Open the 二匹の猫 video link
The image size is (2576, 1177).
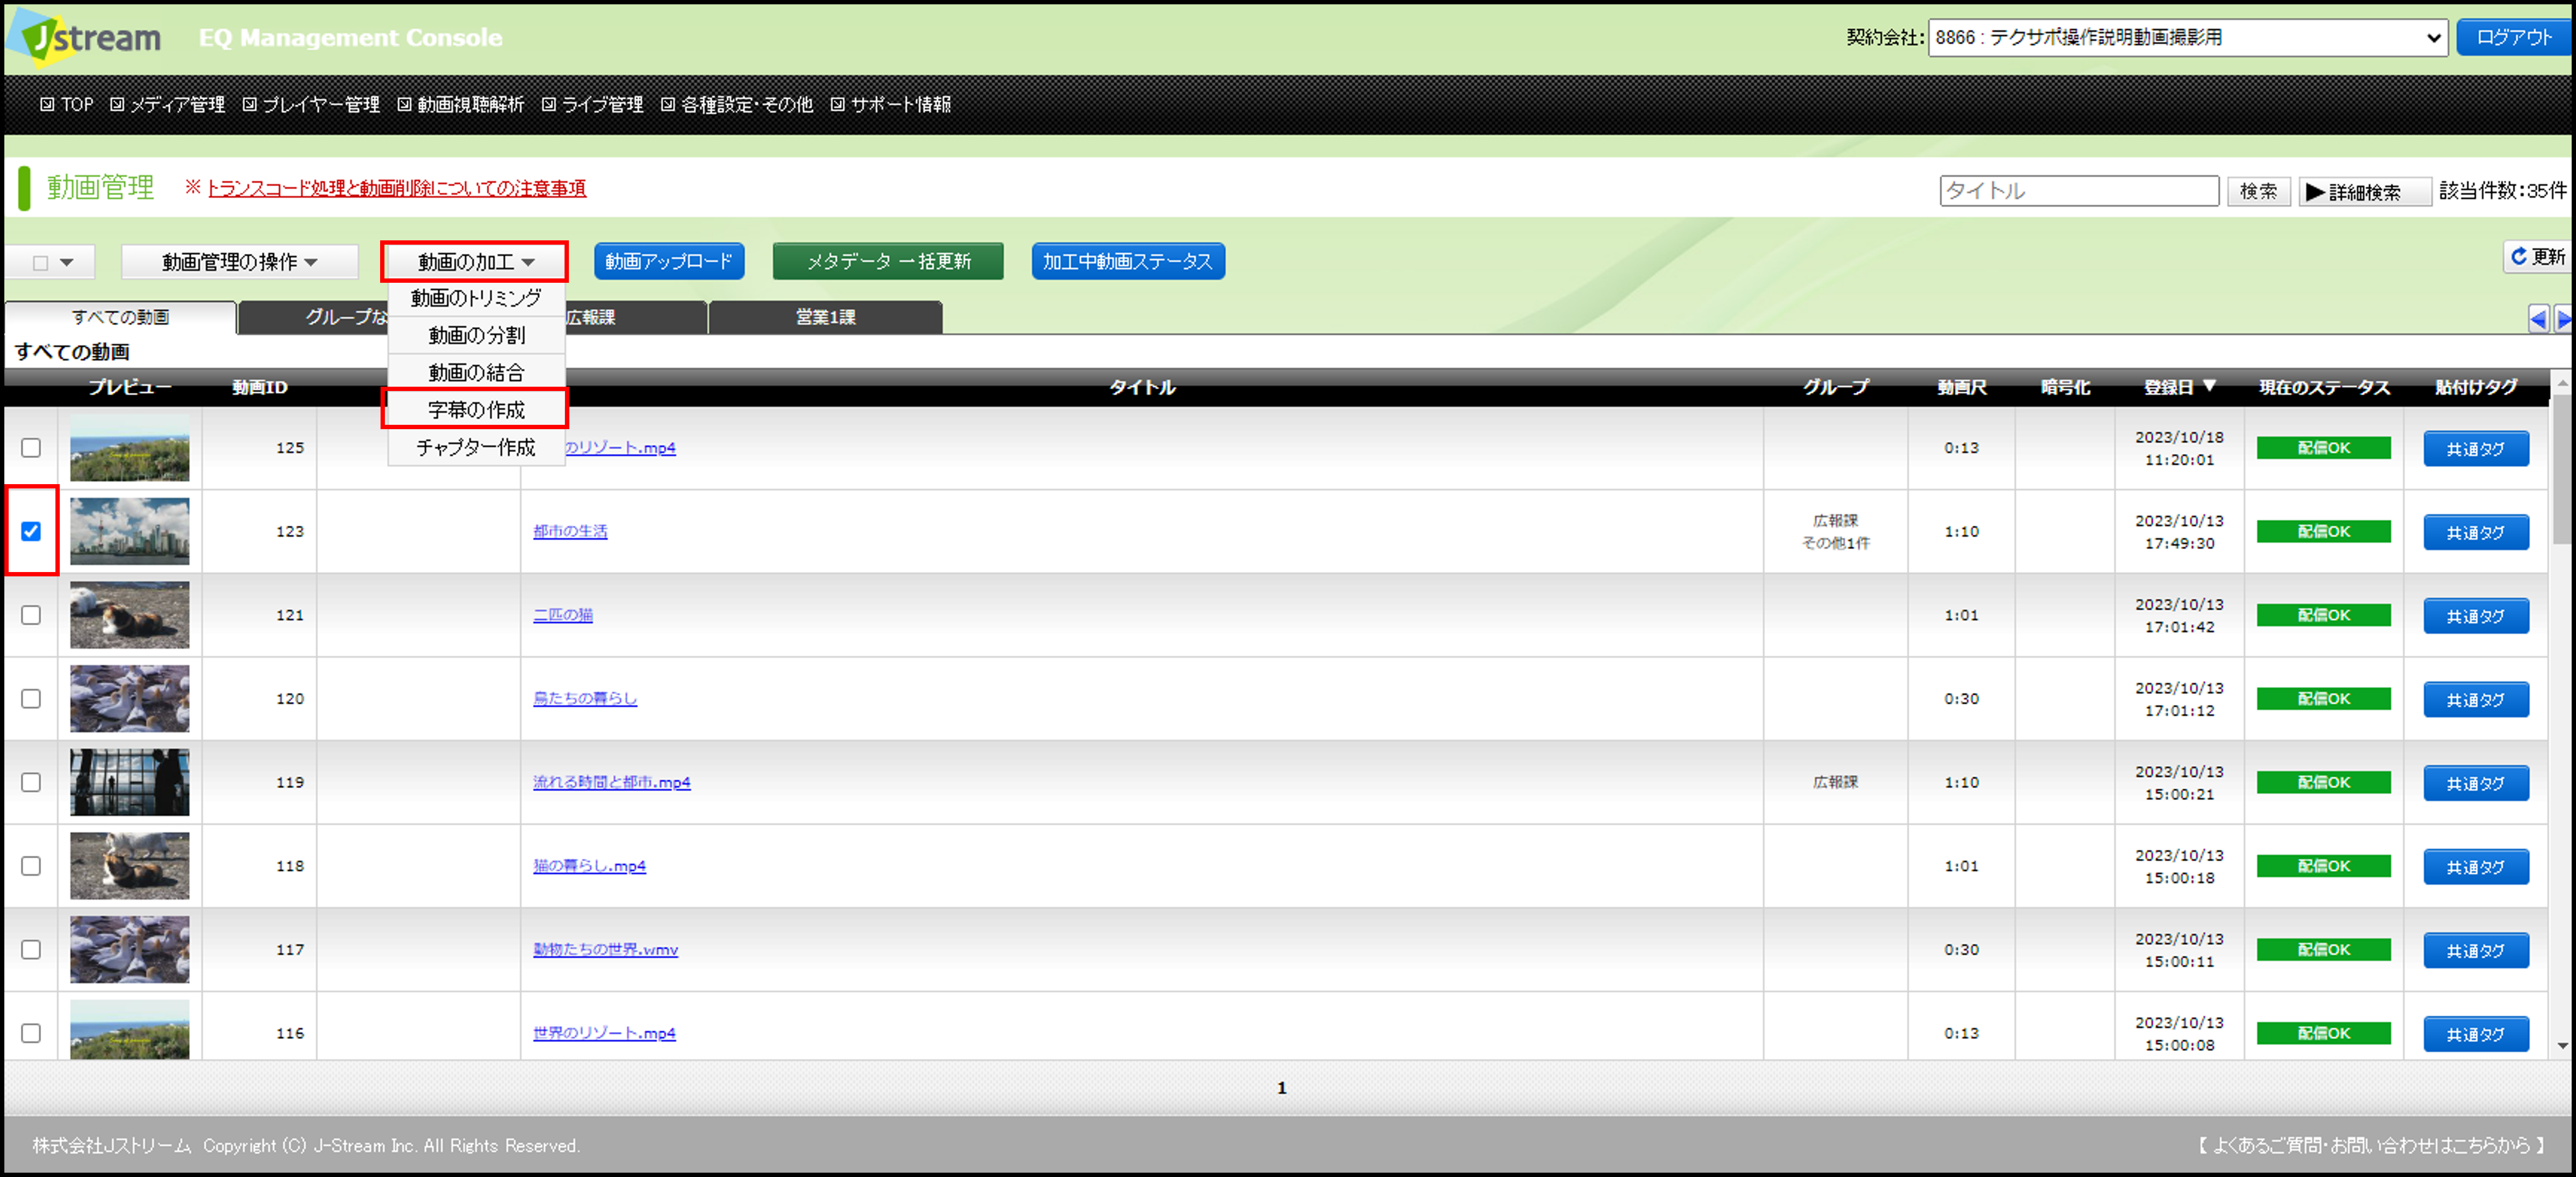click(563, 615)
